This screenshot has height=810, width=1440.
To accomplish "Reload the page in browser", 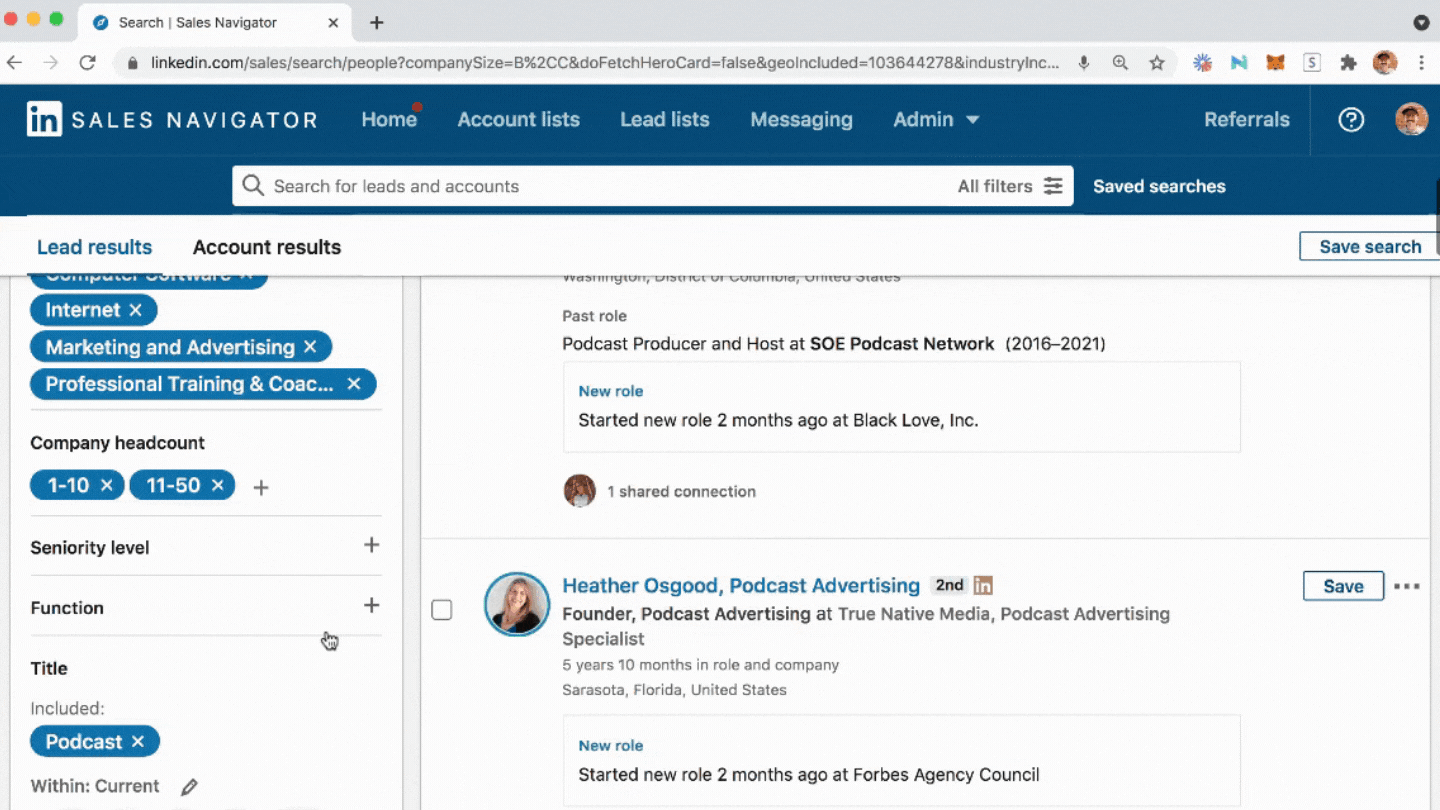I will (x=88, y=63).
